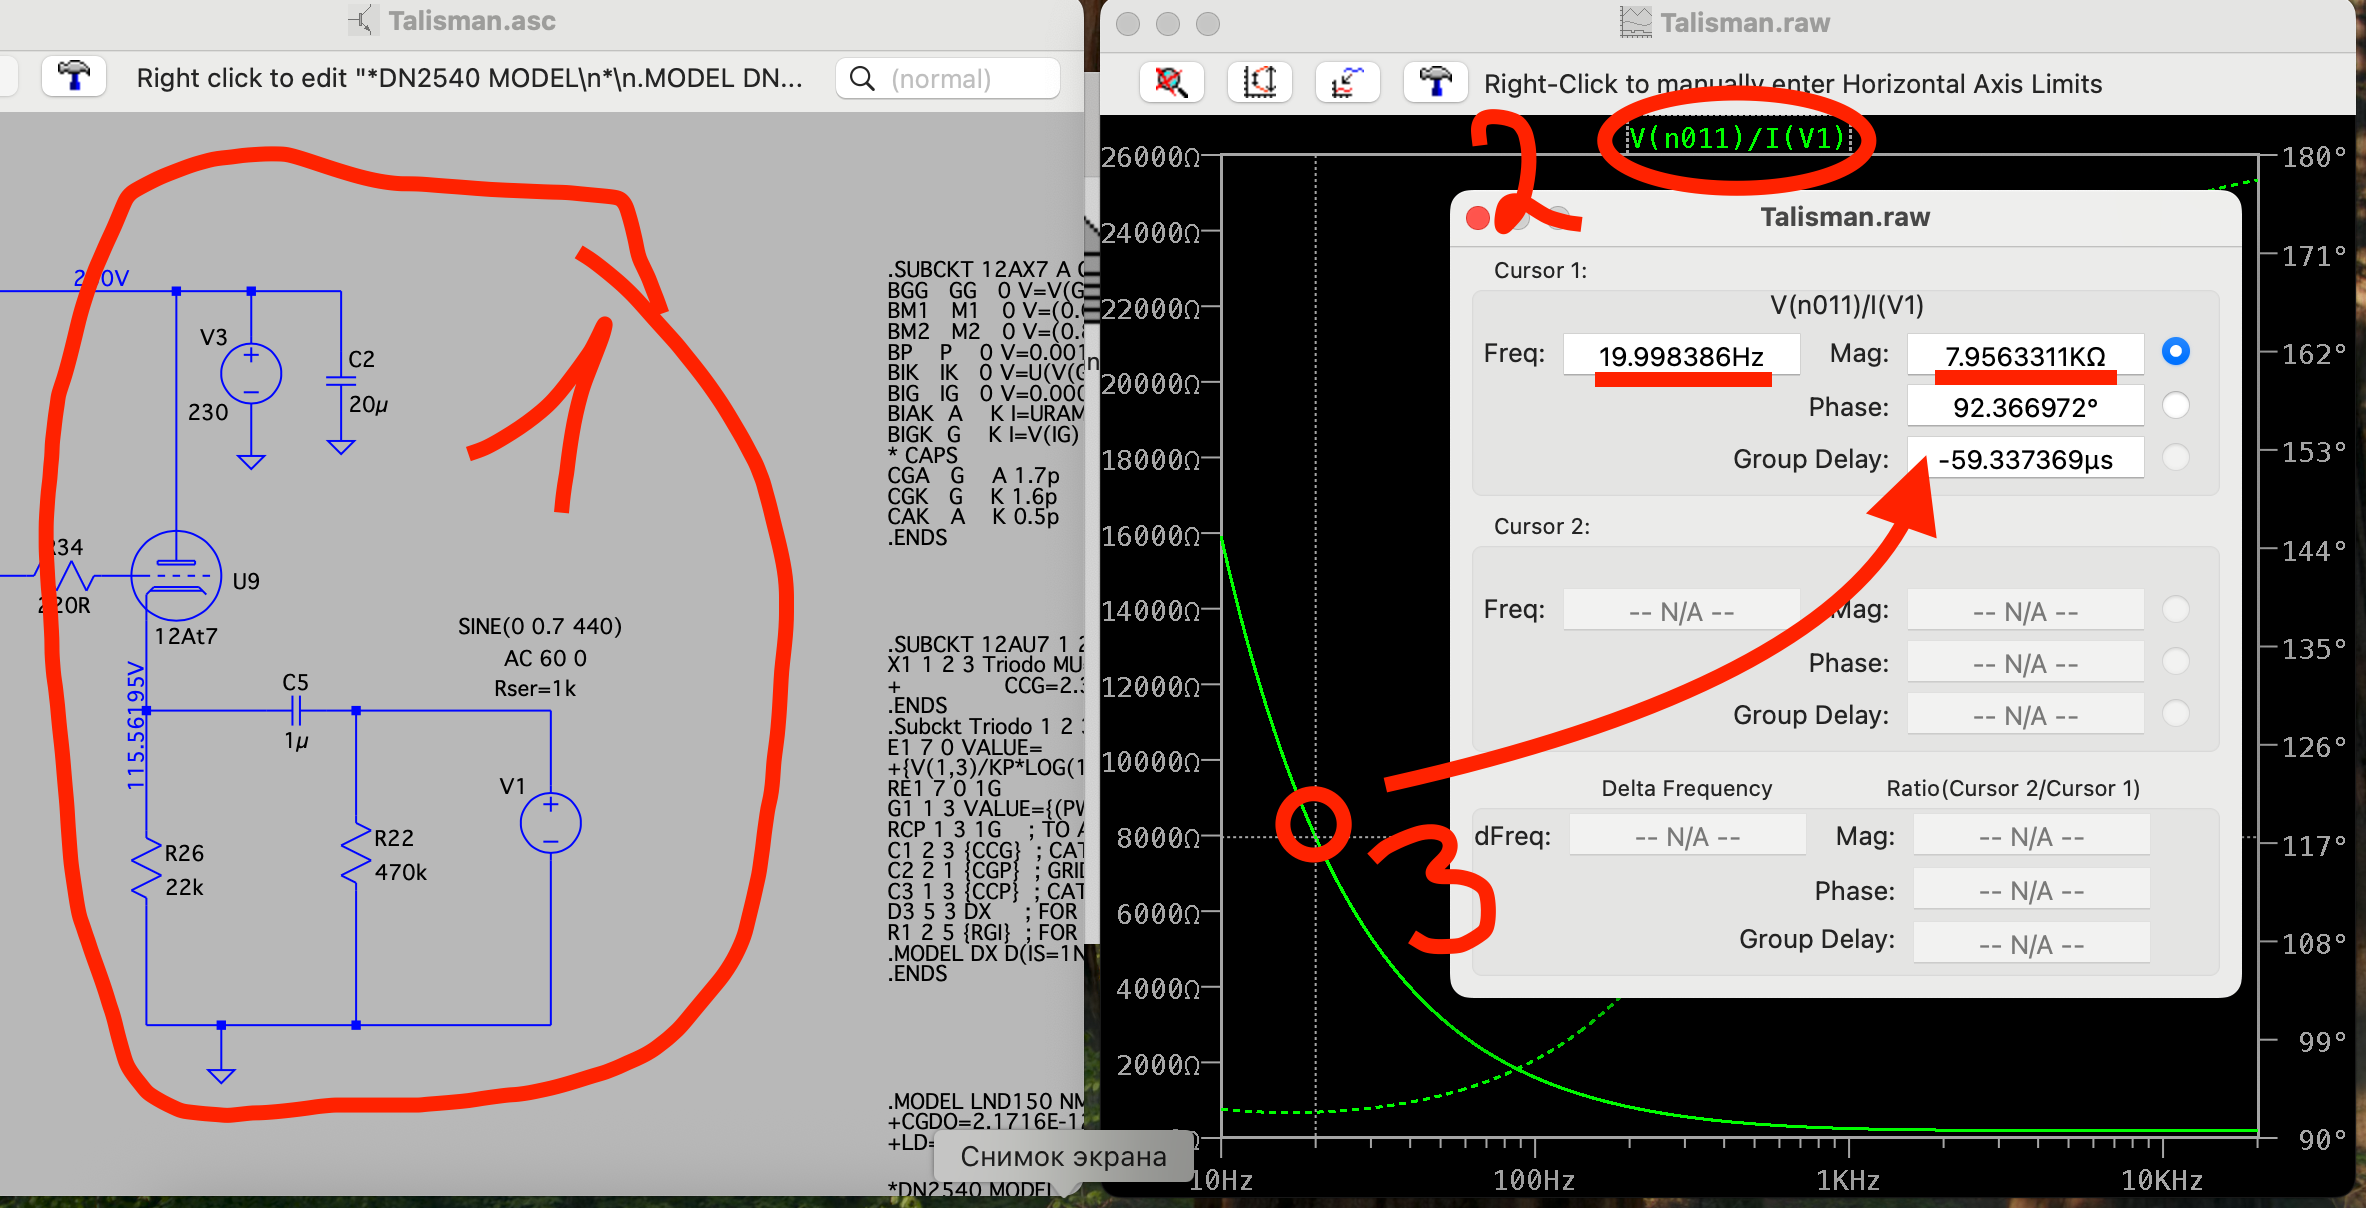Close the cursor readout dialog
2366x1208 pixels.
1477,218
